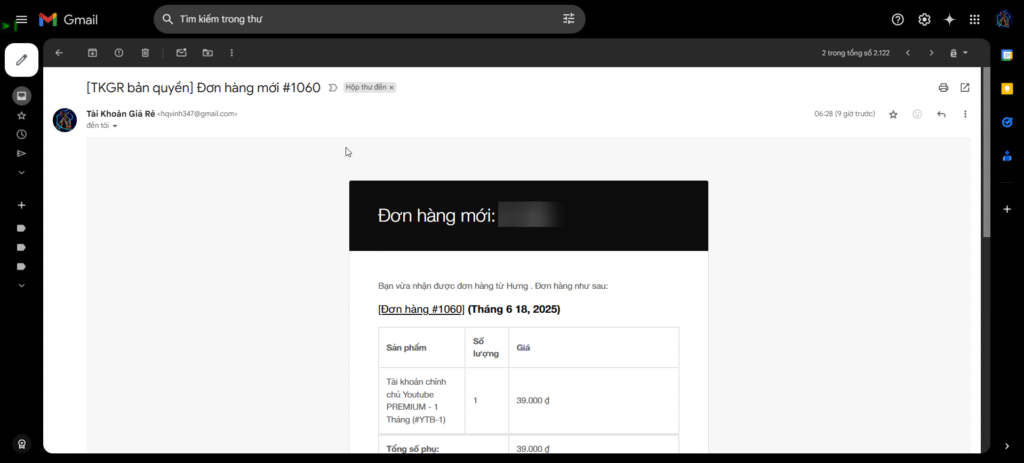
Task: Click the Gmail logo
Action: (68, 20)
